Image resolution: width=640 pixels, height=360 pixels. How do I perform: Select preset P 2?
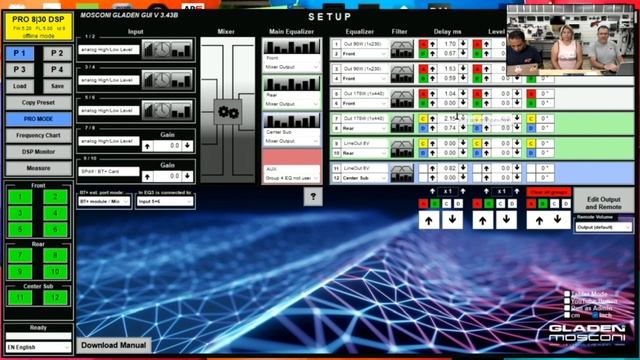point(57,53)
